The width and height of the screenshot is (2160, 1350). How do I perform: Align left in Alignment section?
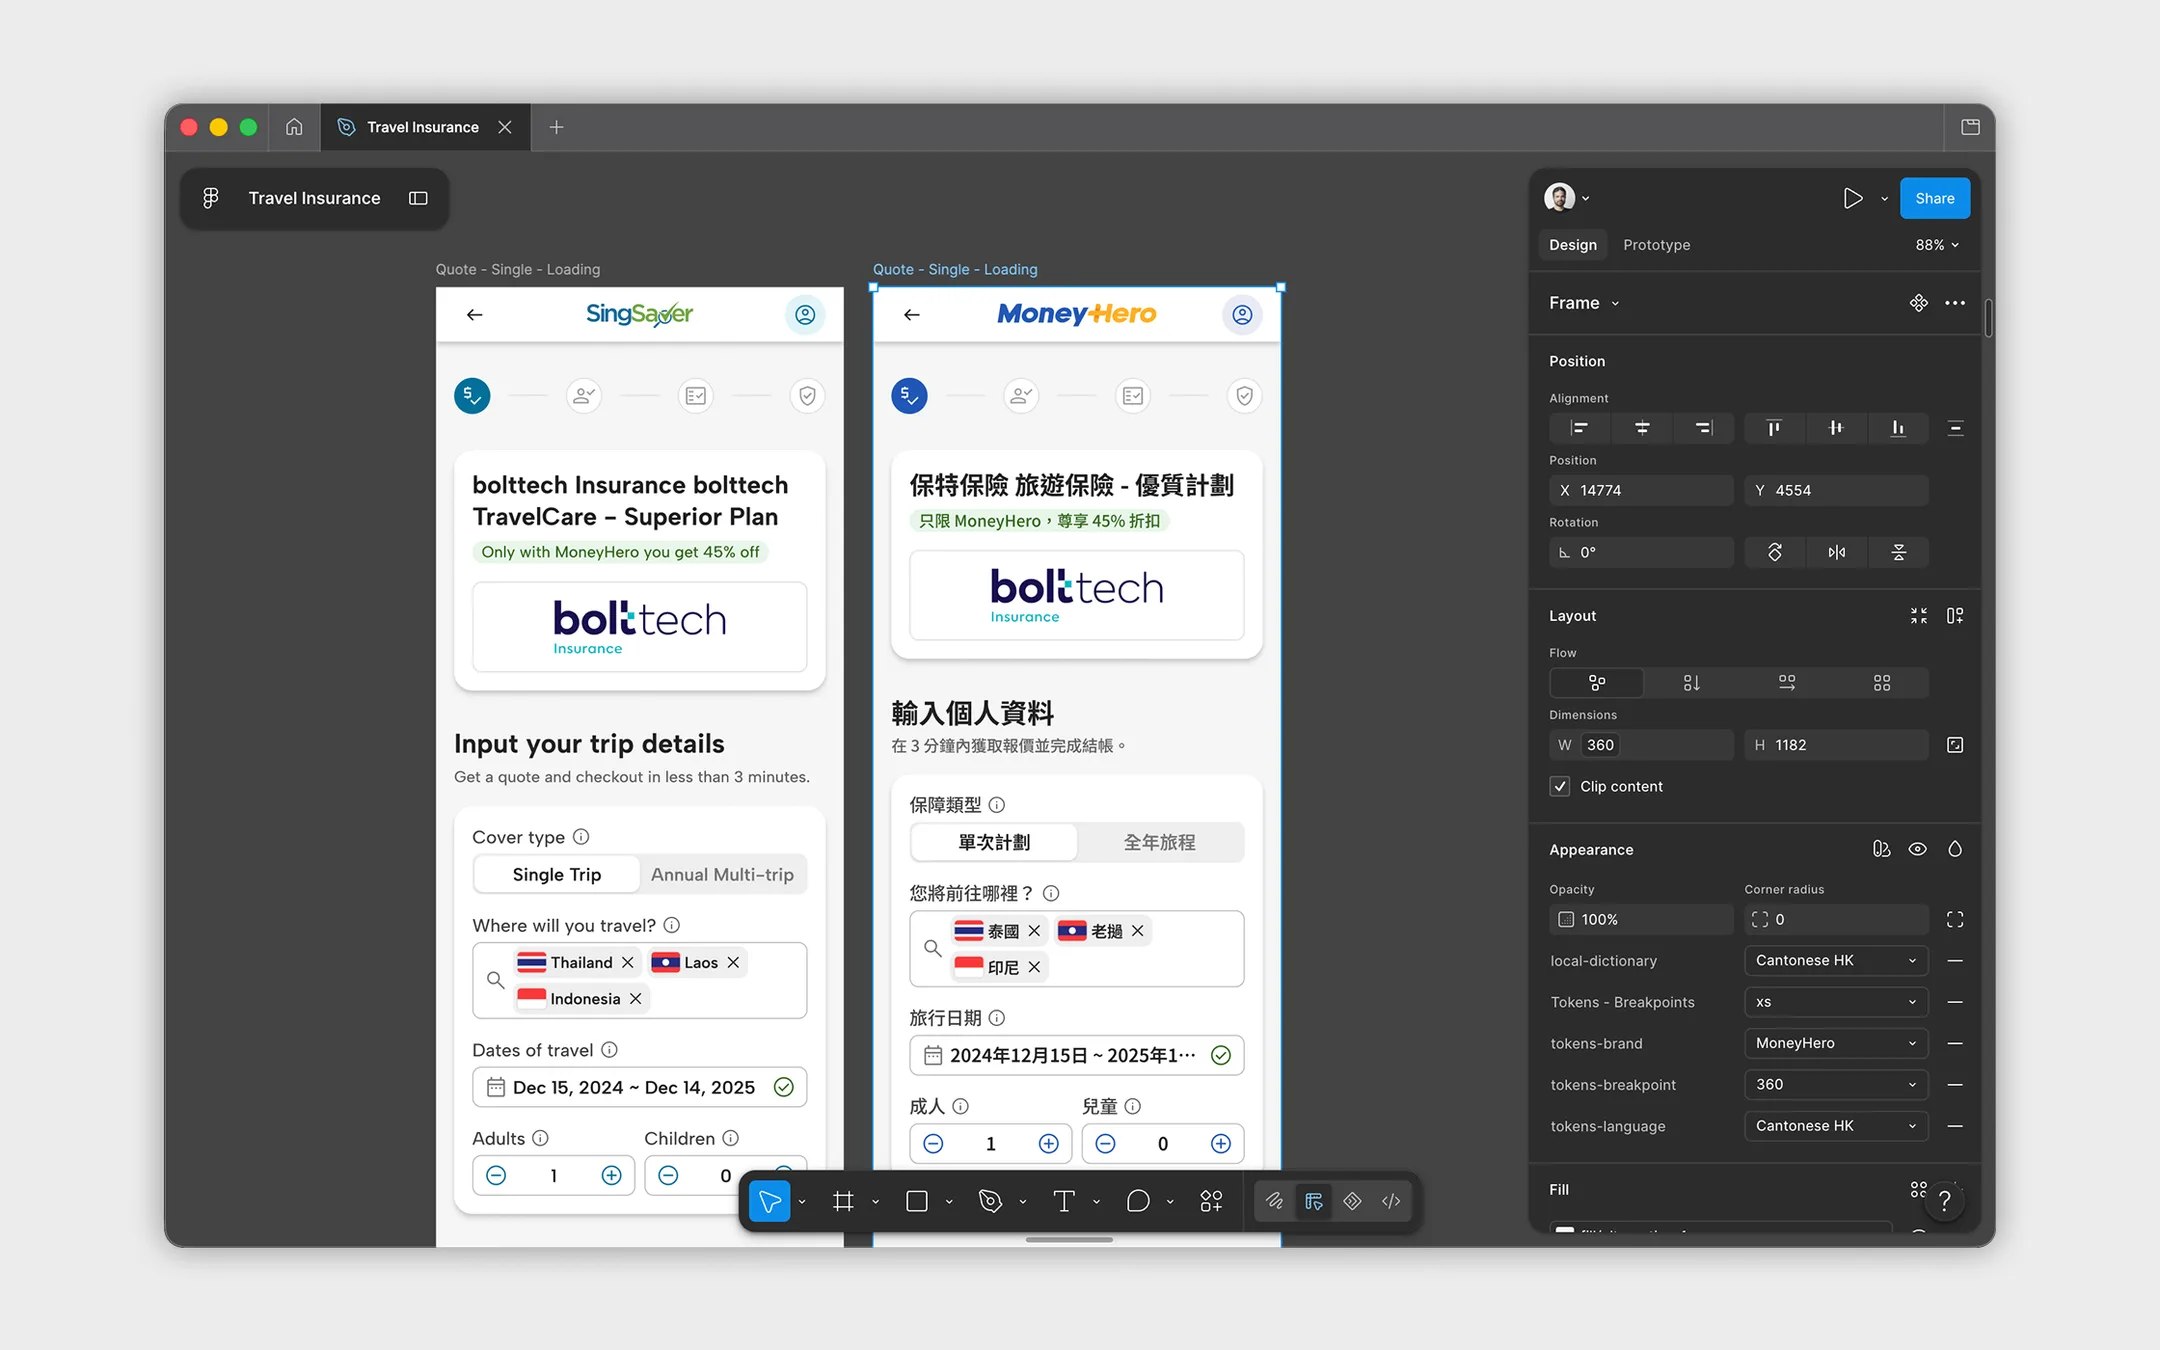(1579, 428)
